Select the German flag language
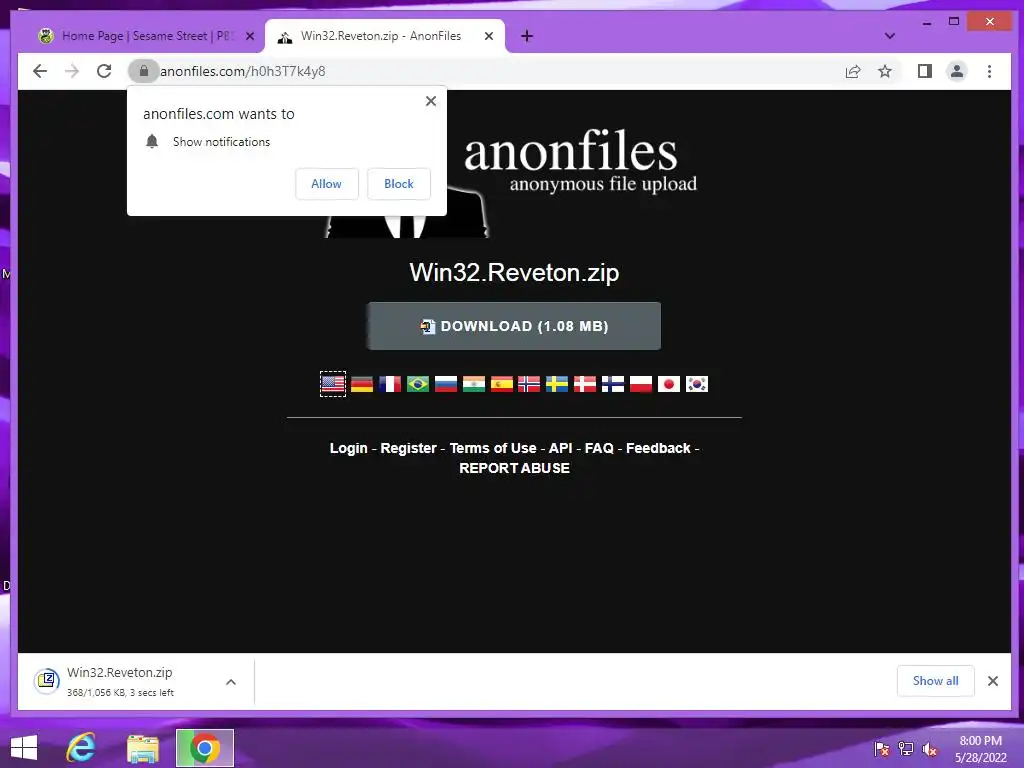 pos(362,384)
